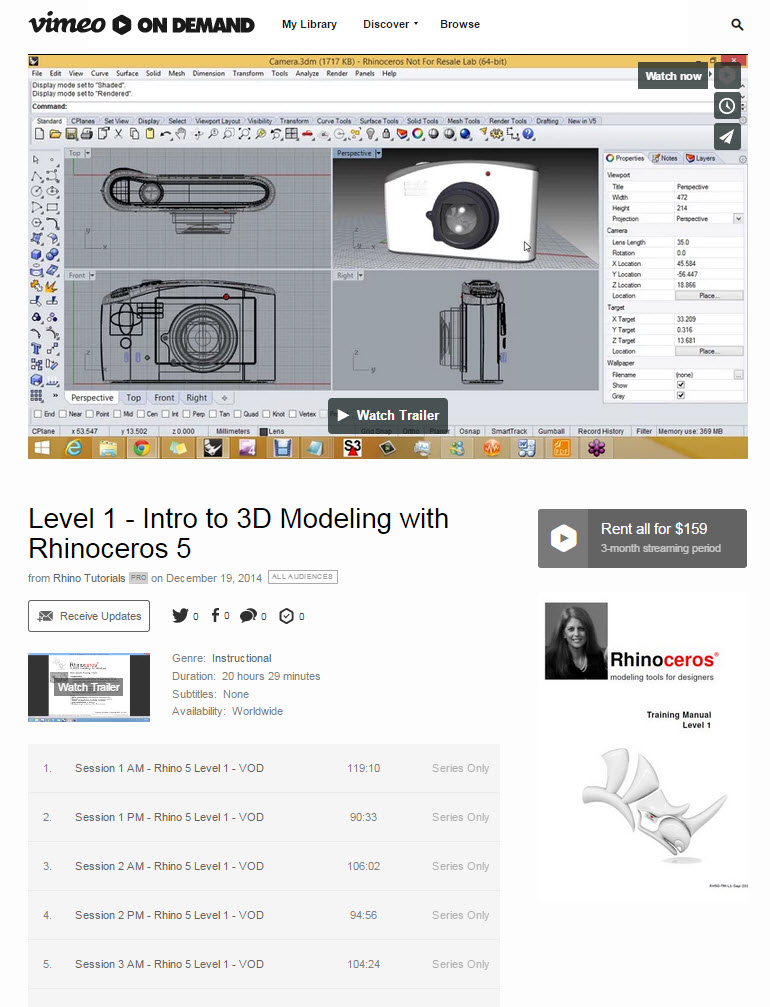
Task: Toggle the Mid osnap checkbox
Action: [x=118, y=414]
